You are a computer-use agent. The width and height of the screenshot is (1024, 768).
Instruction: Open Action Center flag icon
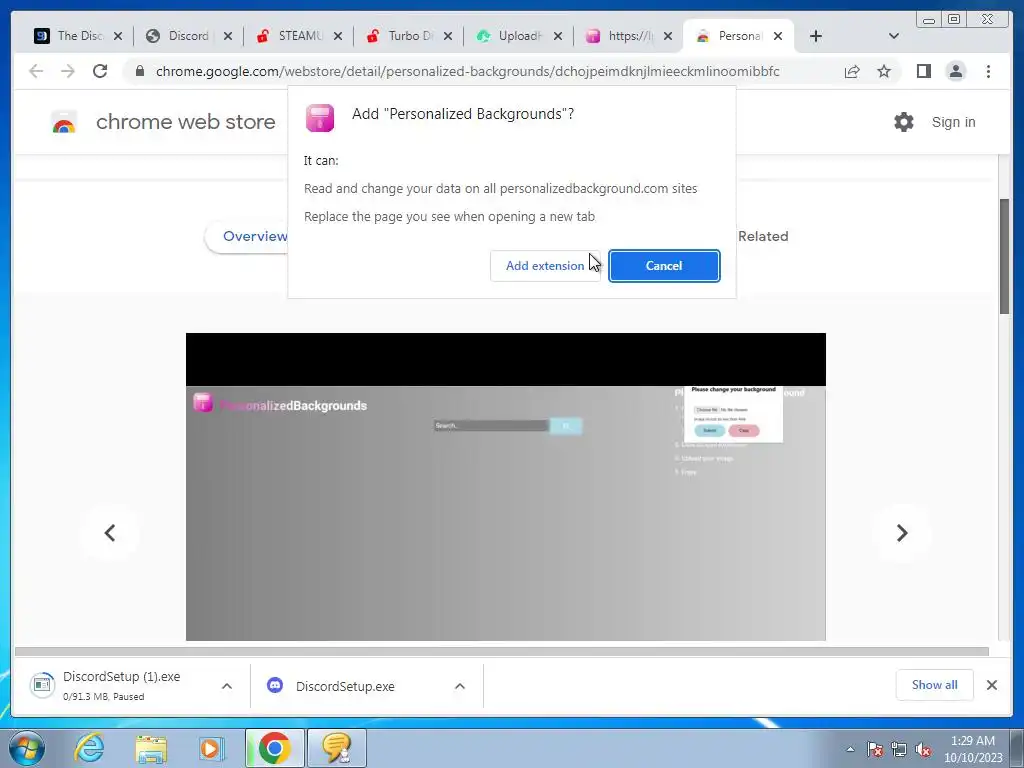[875, 749]
